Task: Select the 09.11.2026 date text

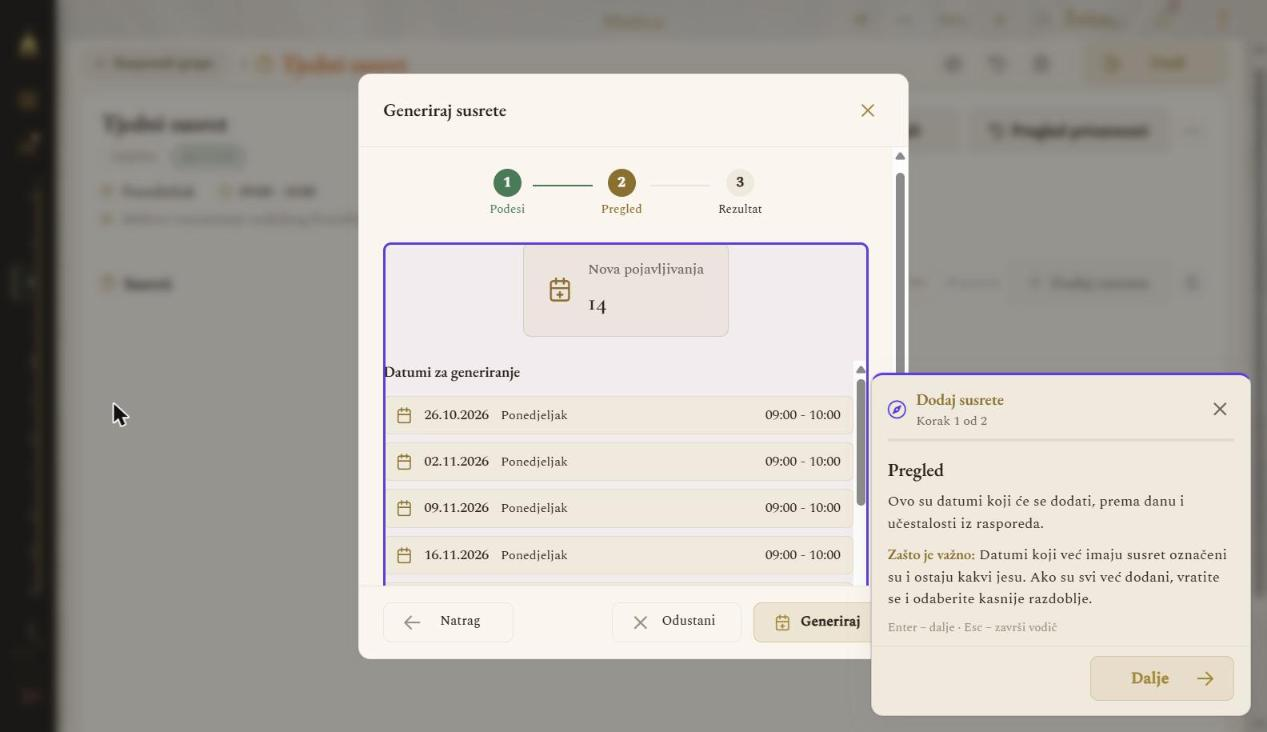Action: click(x=456, y=508)
